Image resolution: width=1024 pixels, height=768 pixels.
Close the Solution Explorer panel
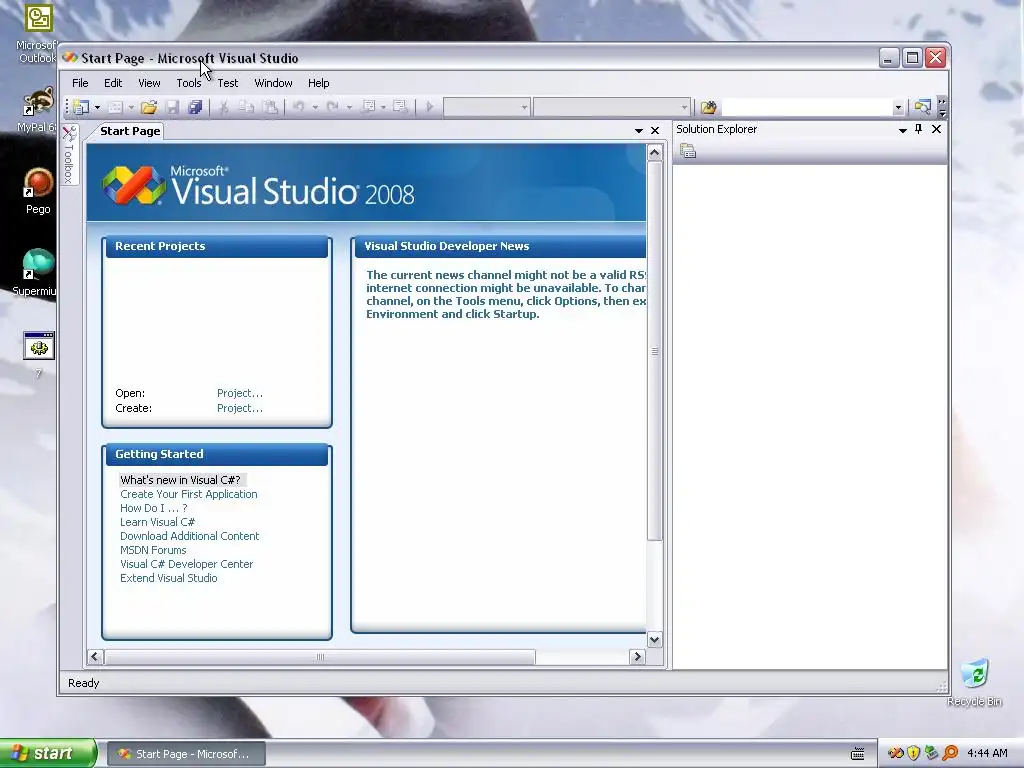click(x=936, y=129)
